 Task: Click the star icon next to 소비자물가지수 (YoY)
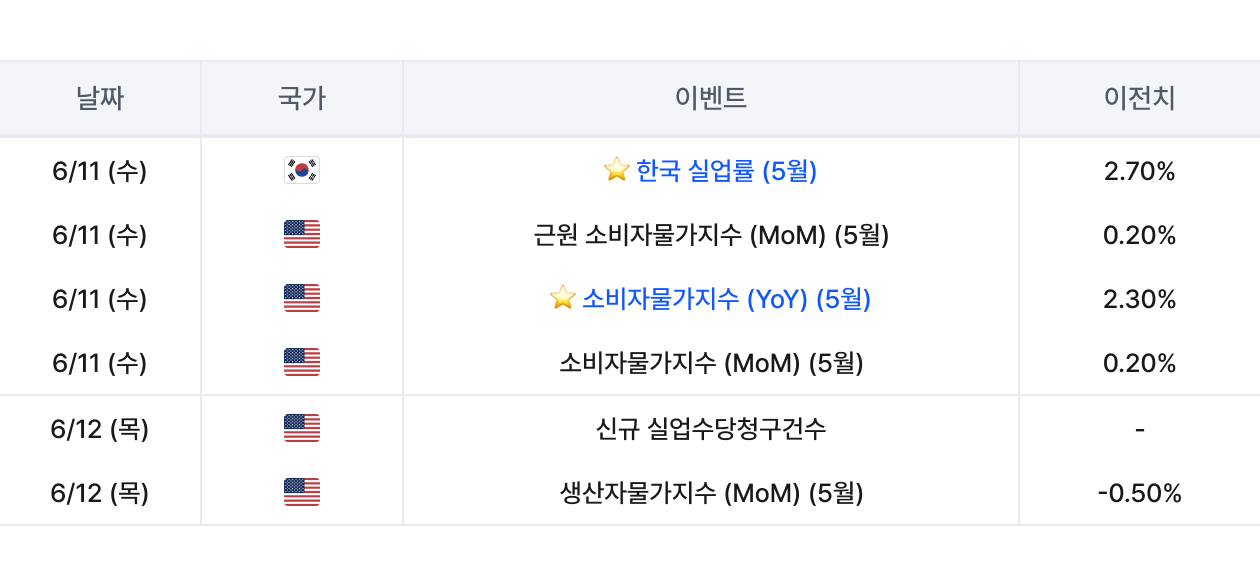[x=563, y=298]
